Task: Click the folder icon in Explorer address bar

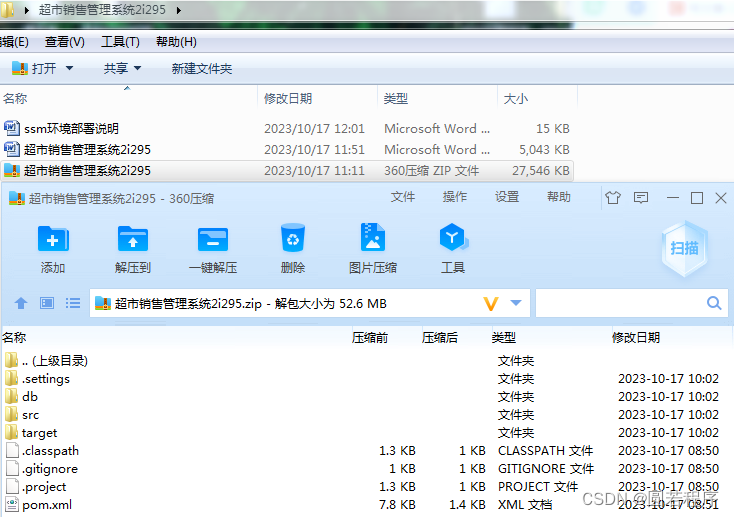Action: click(7, 9)
